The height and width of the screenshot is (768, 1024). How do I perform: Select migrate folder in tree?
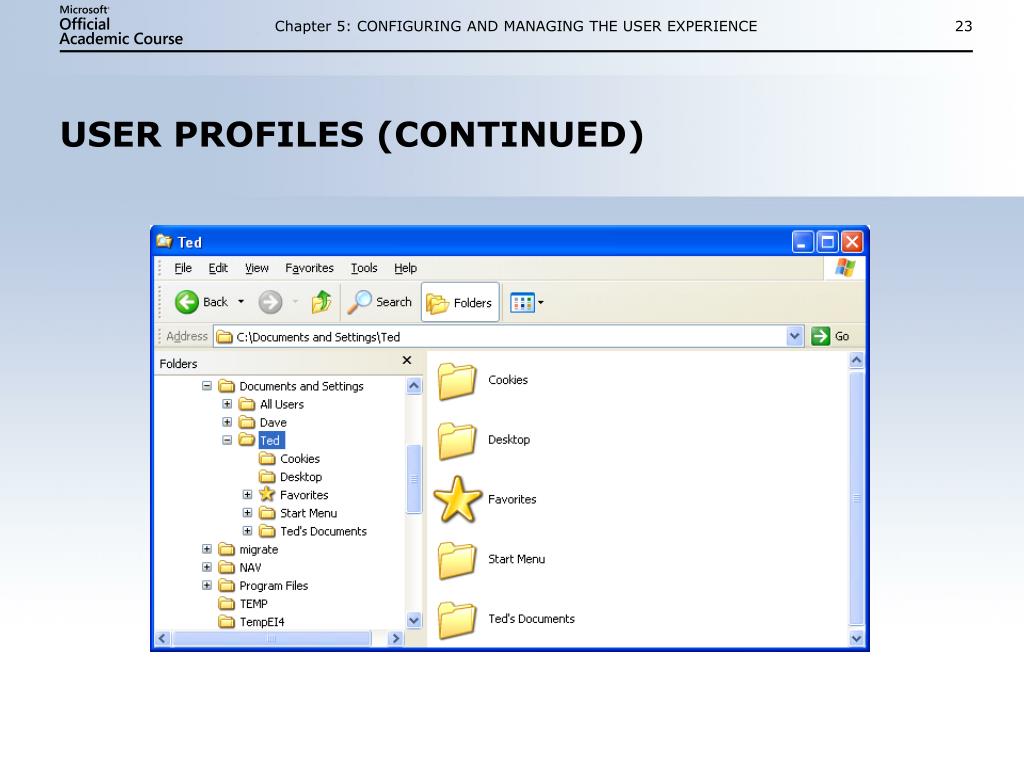[248, 549]
